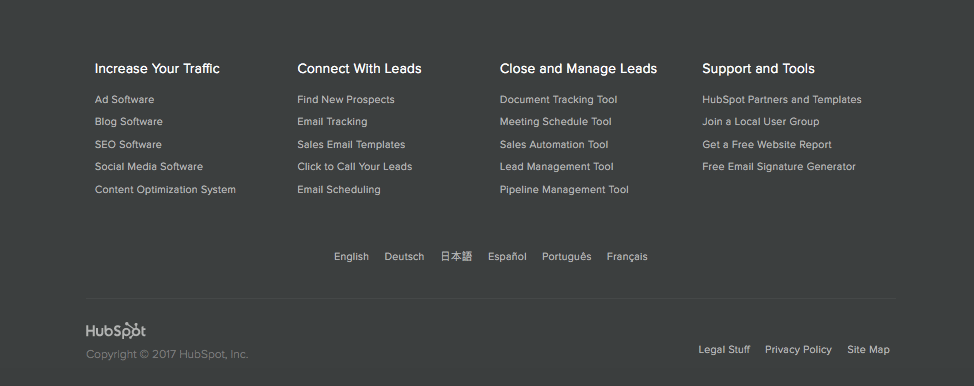Open the Blog Software link
The height and width of the screenshot is (386, 974).
click(129, 122)
